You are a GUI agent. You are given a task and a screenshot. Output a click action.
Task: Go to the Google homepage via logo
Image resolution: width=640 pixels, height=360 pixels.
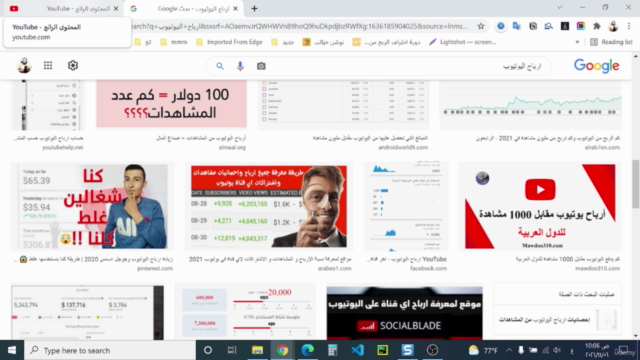click(597, 66)
